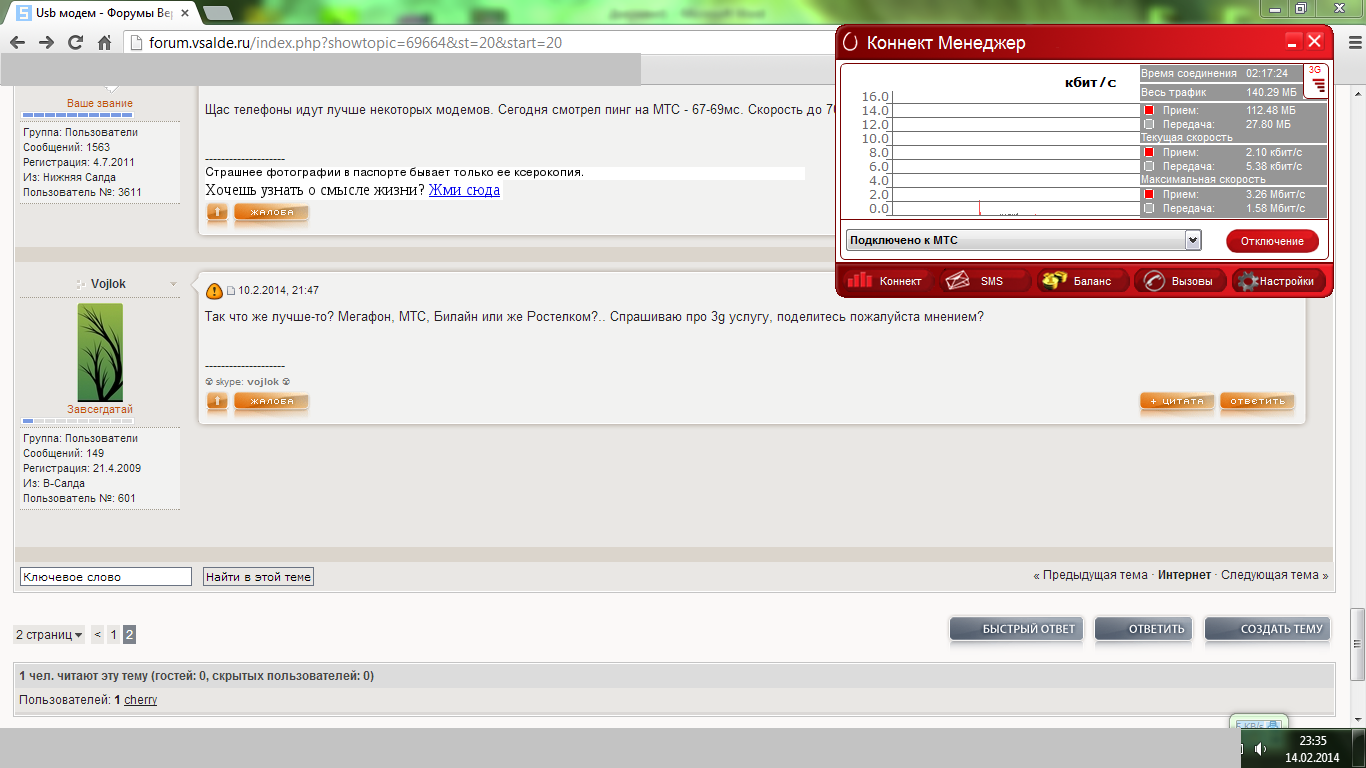Screen dimensions: 1366x768
Task: Open the SMS section in Connect Manager
Action: point(984,281)
